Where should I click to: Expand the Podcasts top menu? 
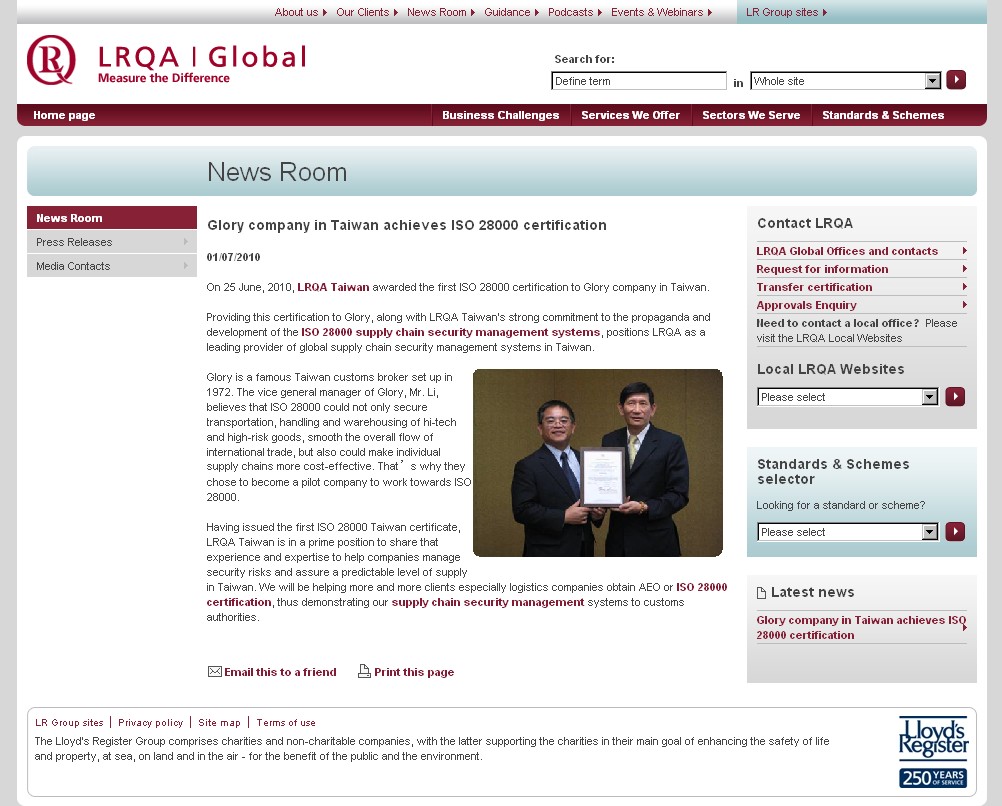574,12
